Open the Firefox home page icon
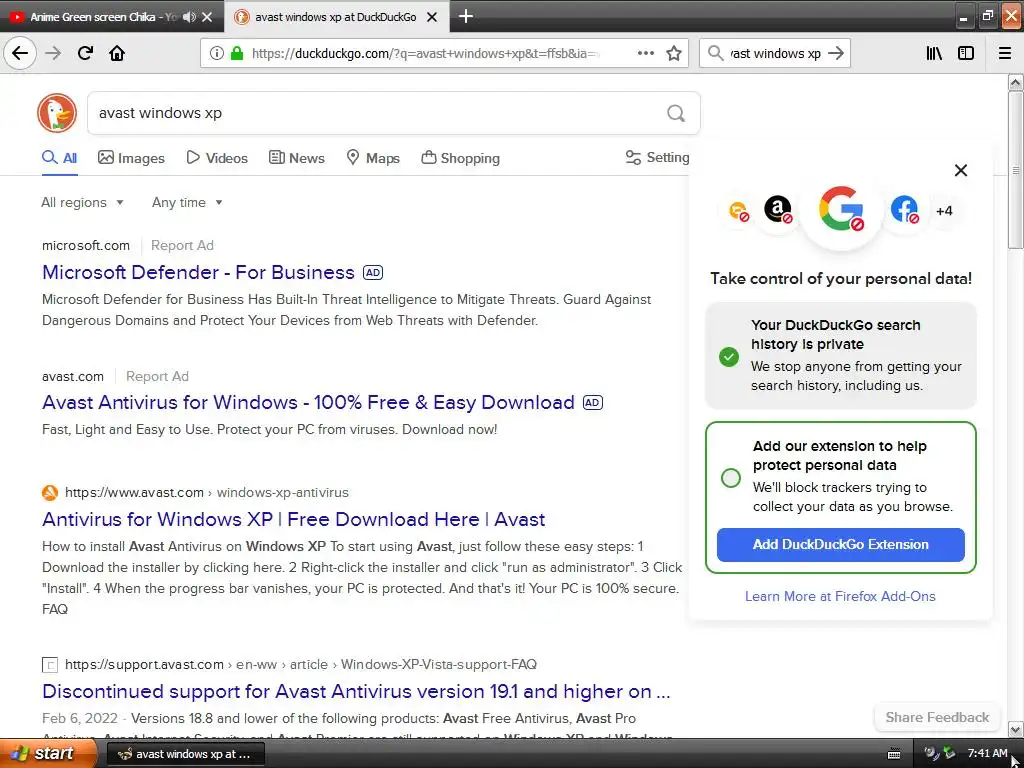1024x768 pixels. [x=117, y=54]
